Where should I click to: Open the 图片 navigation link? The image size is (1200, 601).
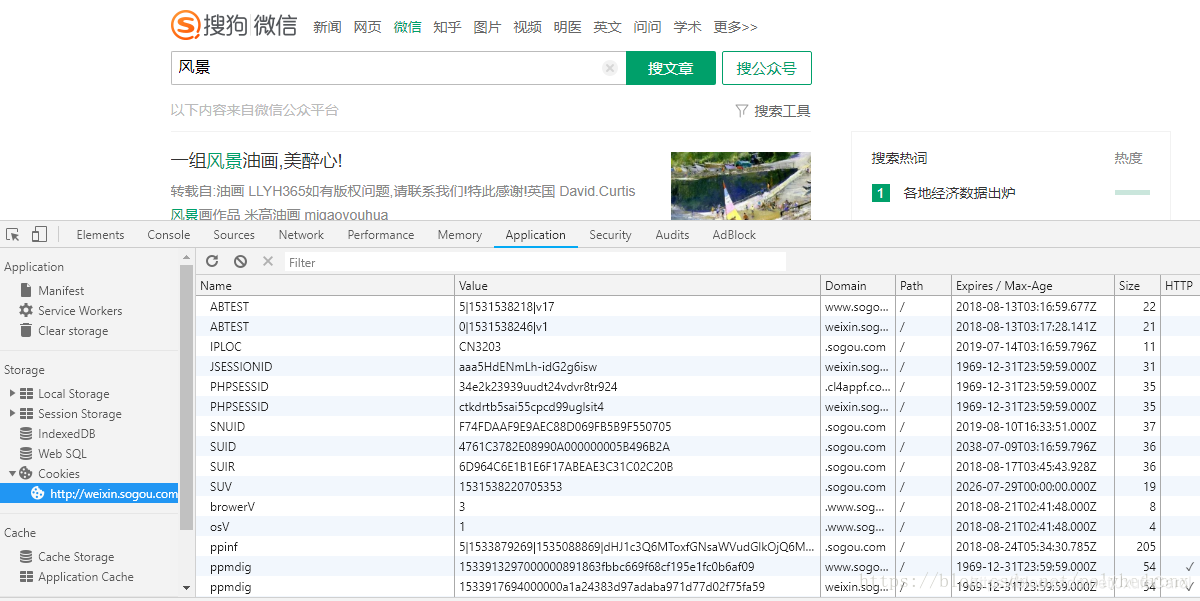[487, 27]
